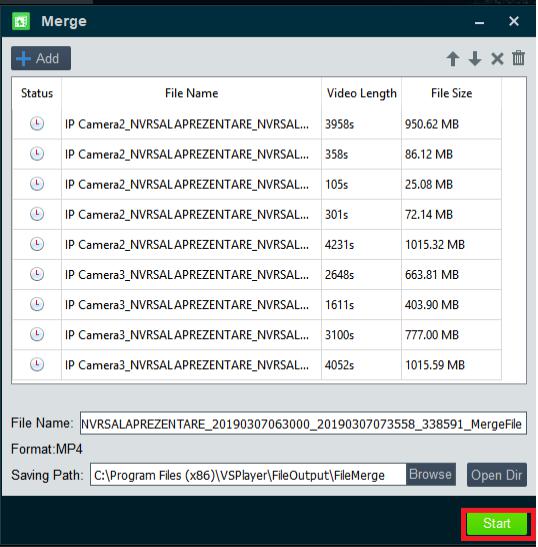Click the merged File Name input field

click(x=303, y=424)
